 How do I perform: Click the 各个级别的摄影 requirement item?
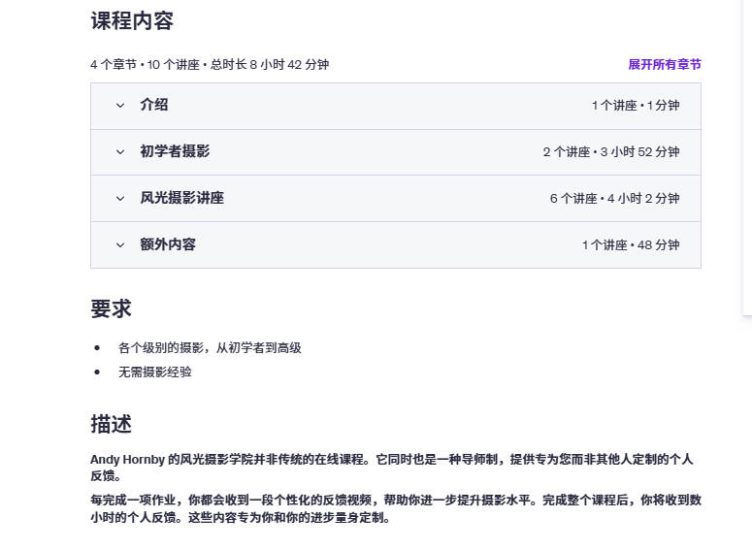point(210,348)
